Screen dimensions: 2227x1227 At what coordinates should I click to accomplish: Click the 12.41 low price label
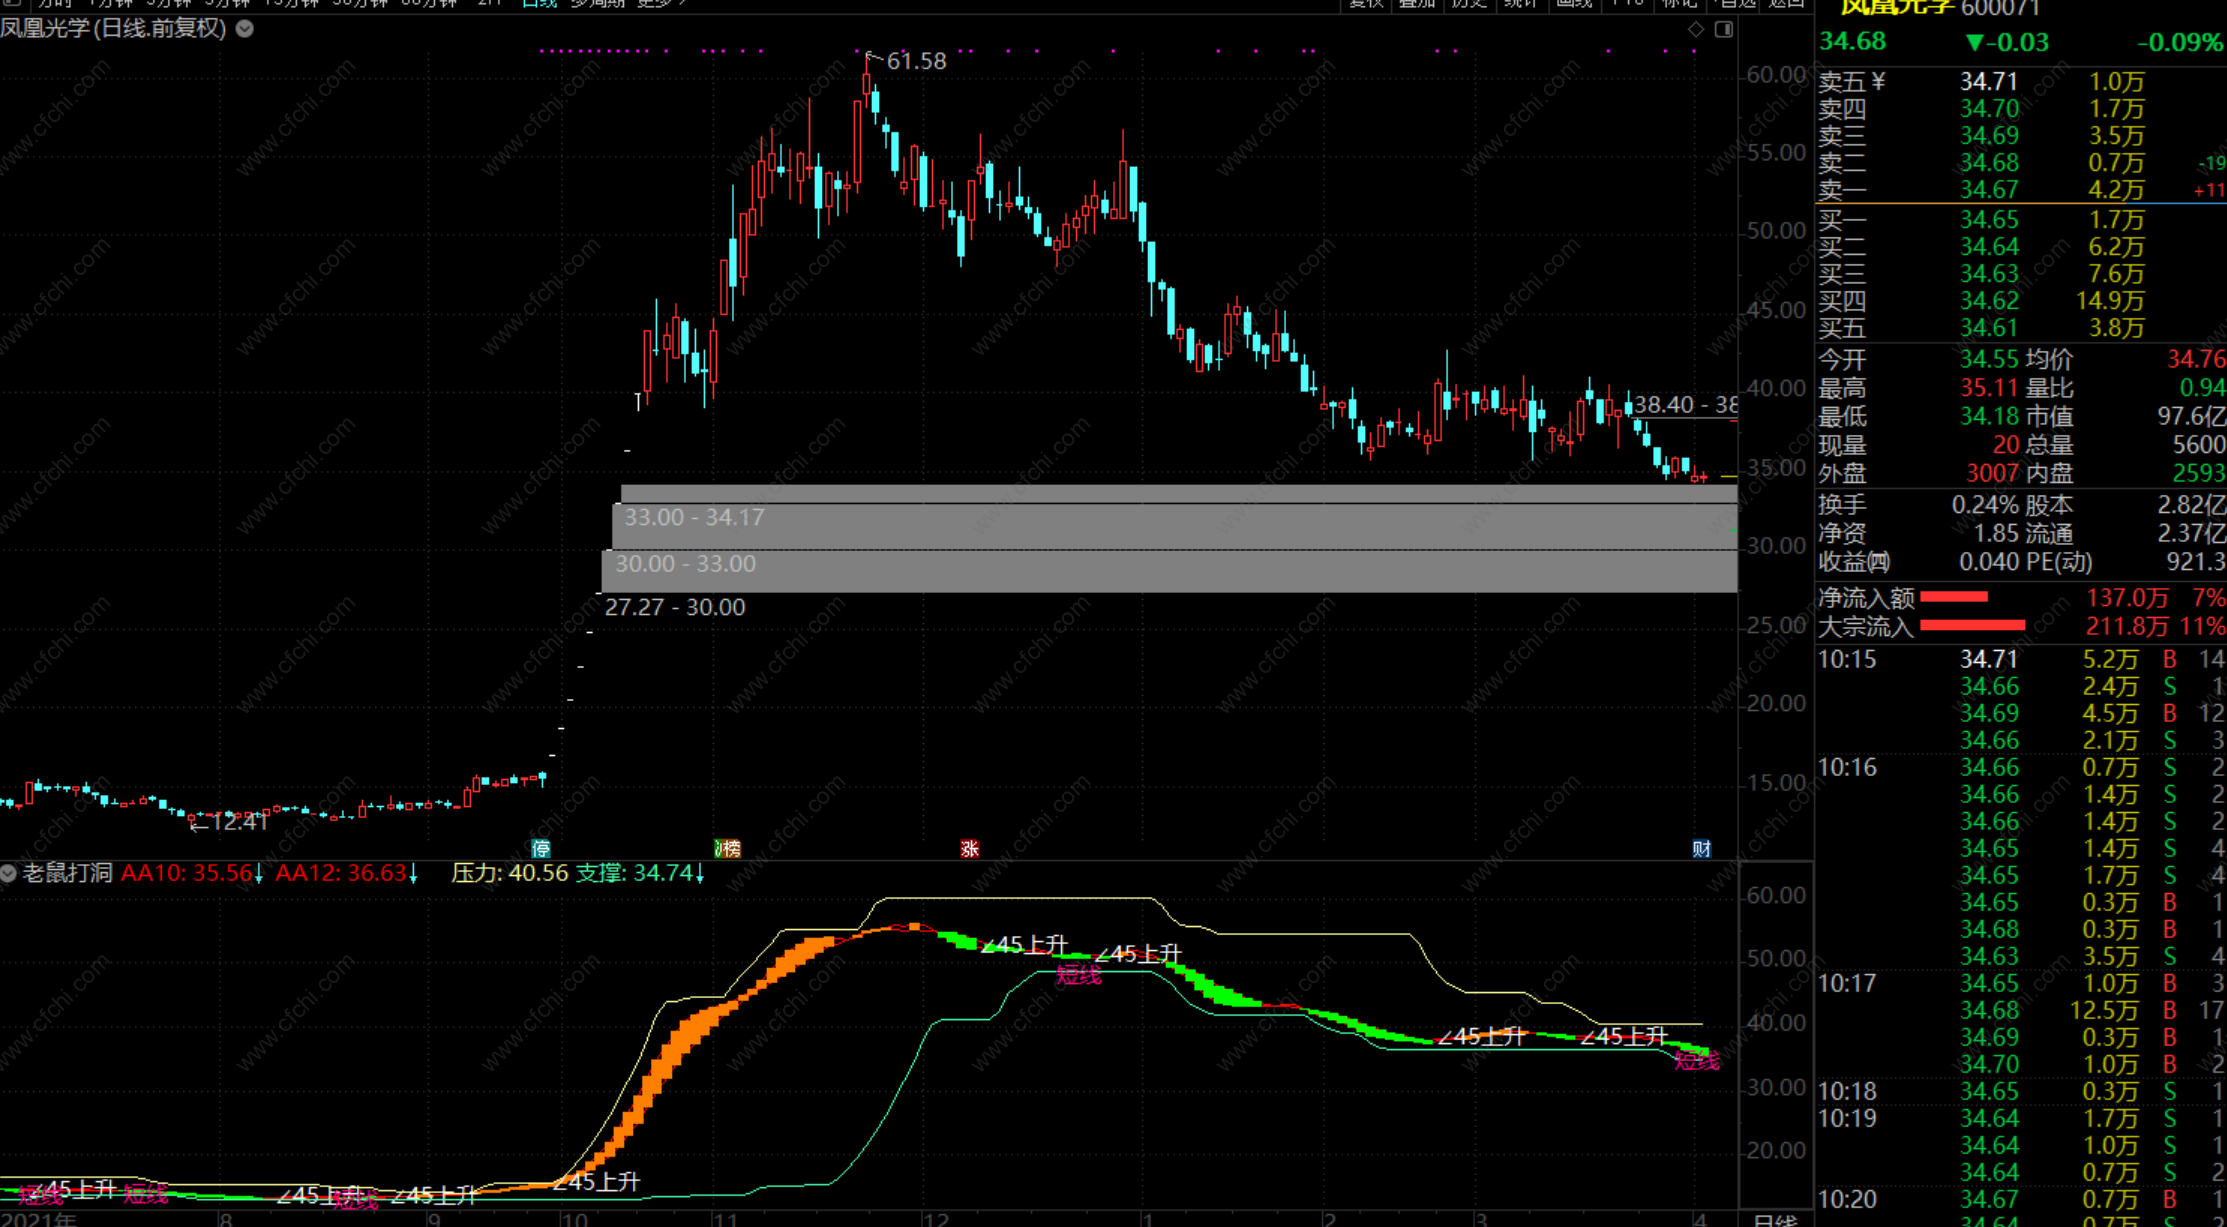[x=240, y=822]
